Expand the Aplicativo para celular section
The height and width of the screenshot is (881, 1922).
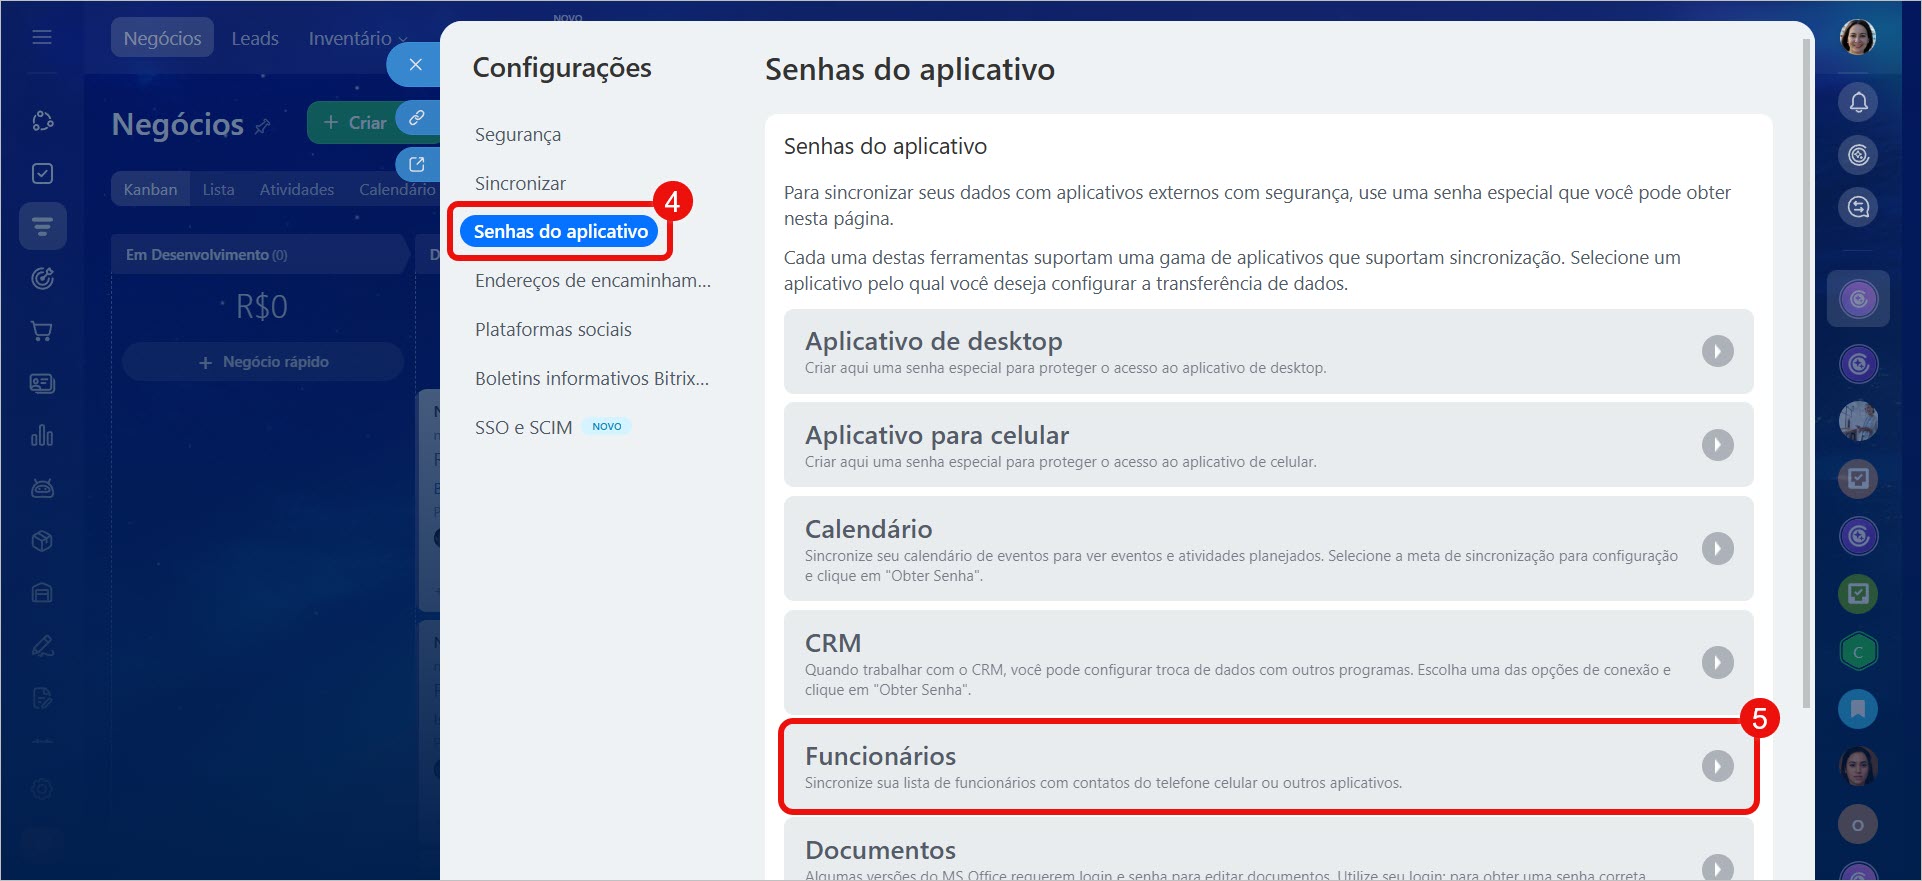pos(1717,445)
